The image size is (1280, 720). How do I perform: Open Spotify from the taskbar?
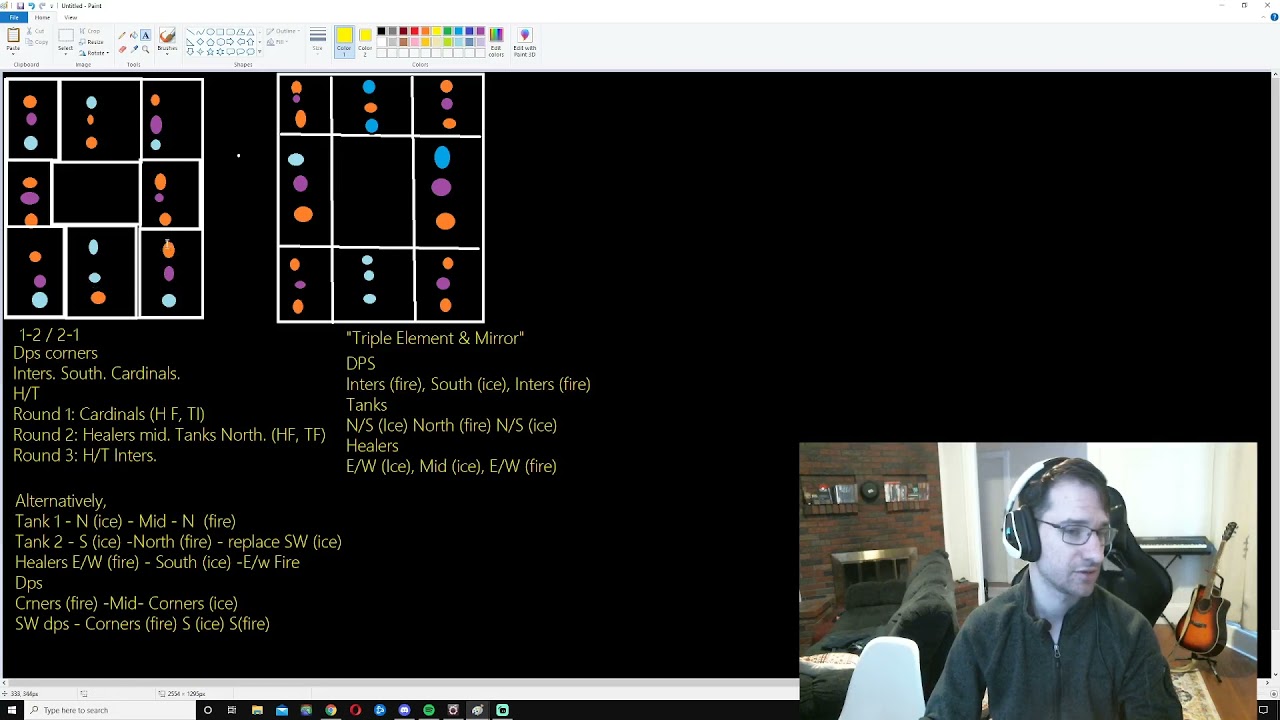(x=429, y=710)
